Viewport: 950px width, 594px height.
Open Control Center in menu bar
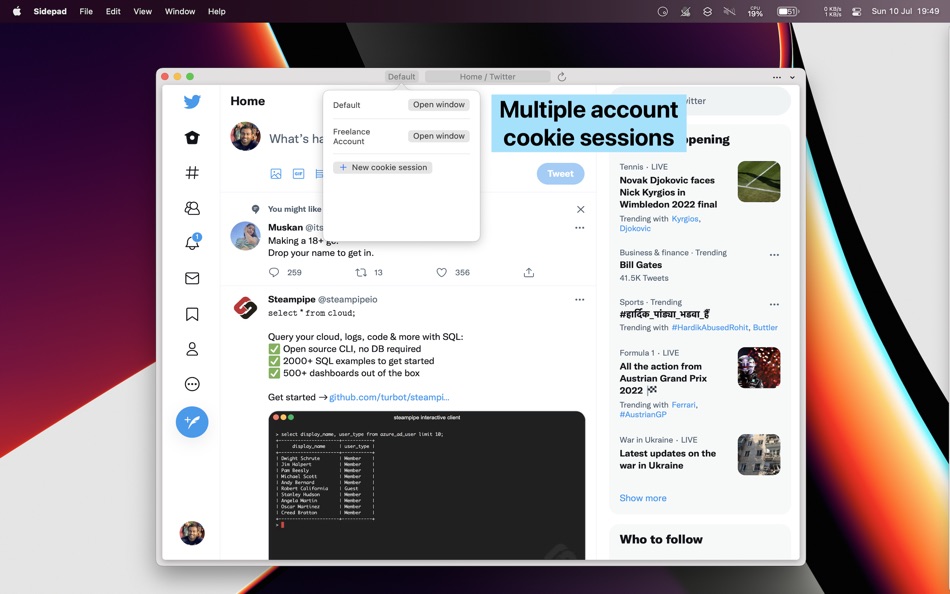856,12
